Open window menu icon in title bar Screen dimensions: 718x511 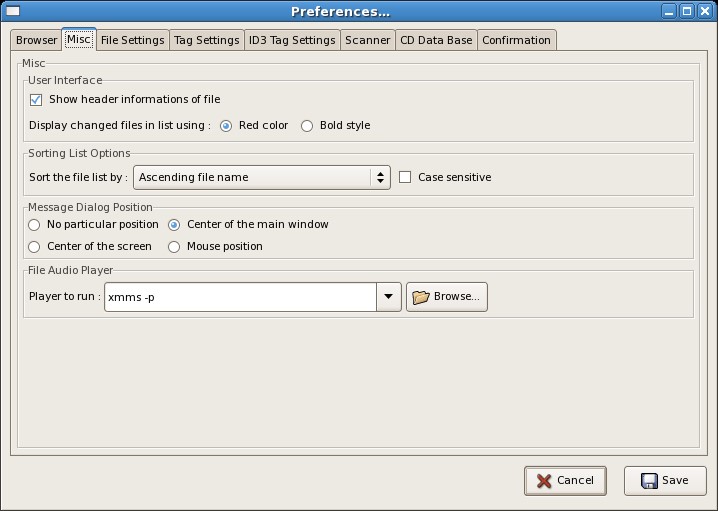pos(13,11)
